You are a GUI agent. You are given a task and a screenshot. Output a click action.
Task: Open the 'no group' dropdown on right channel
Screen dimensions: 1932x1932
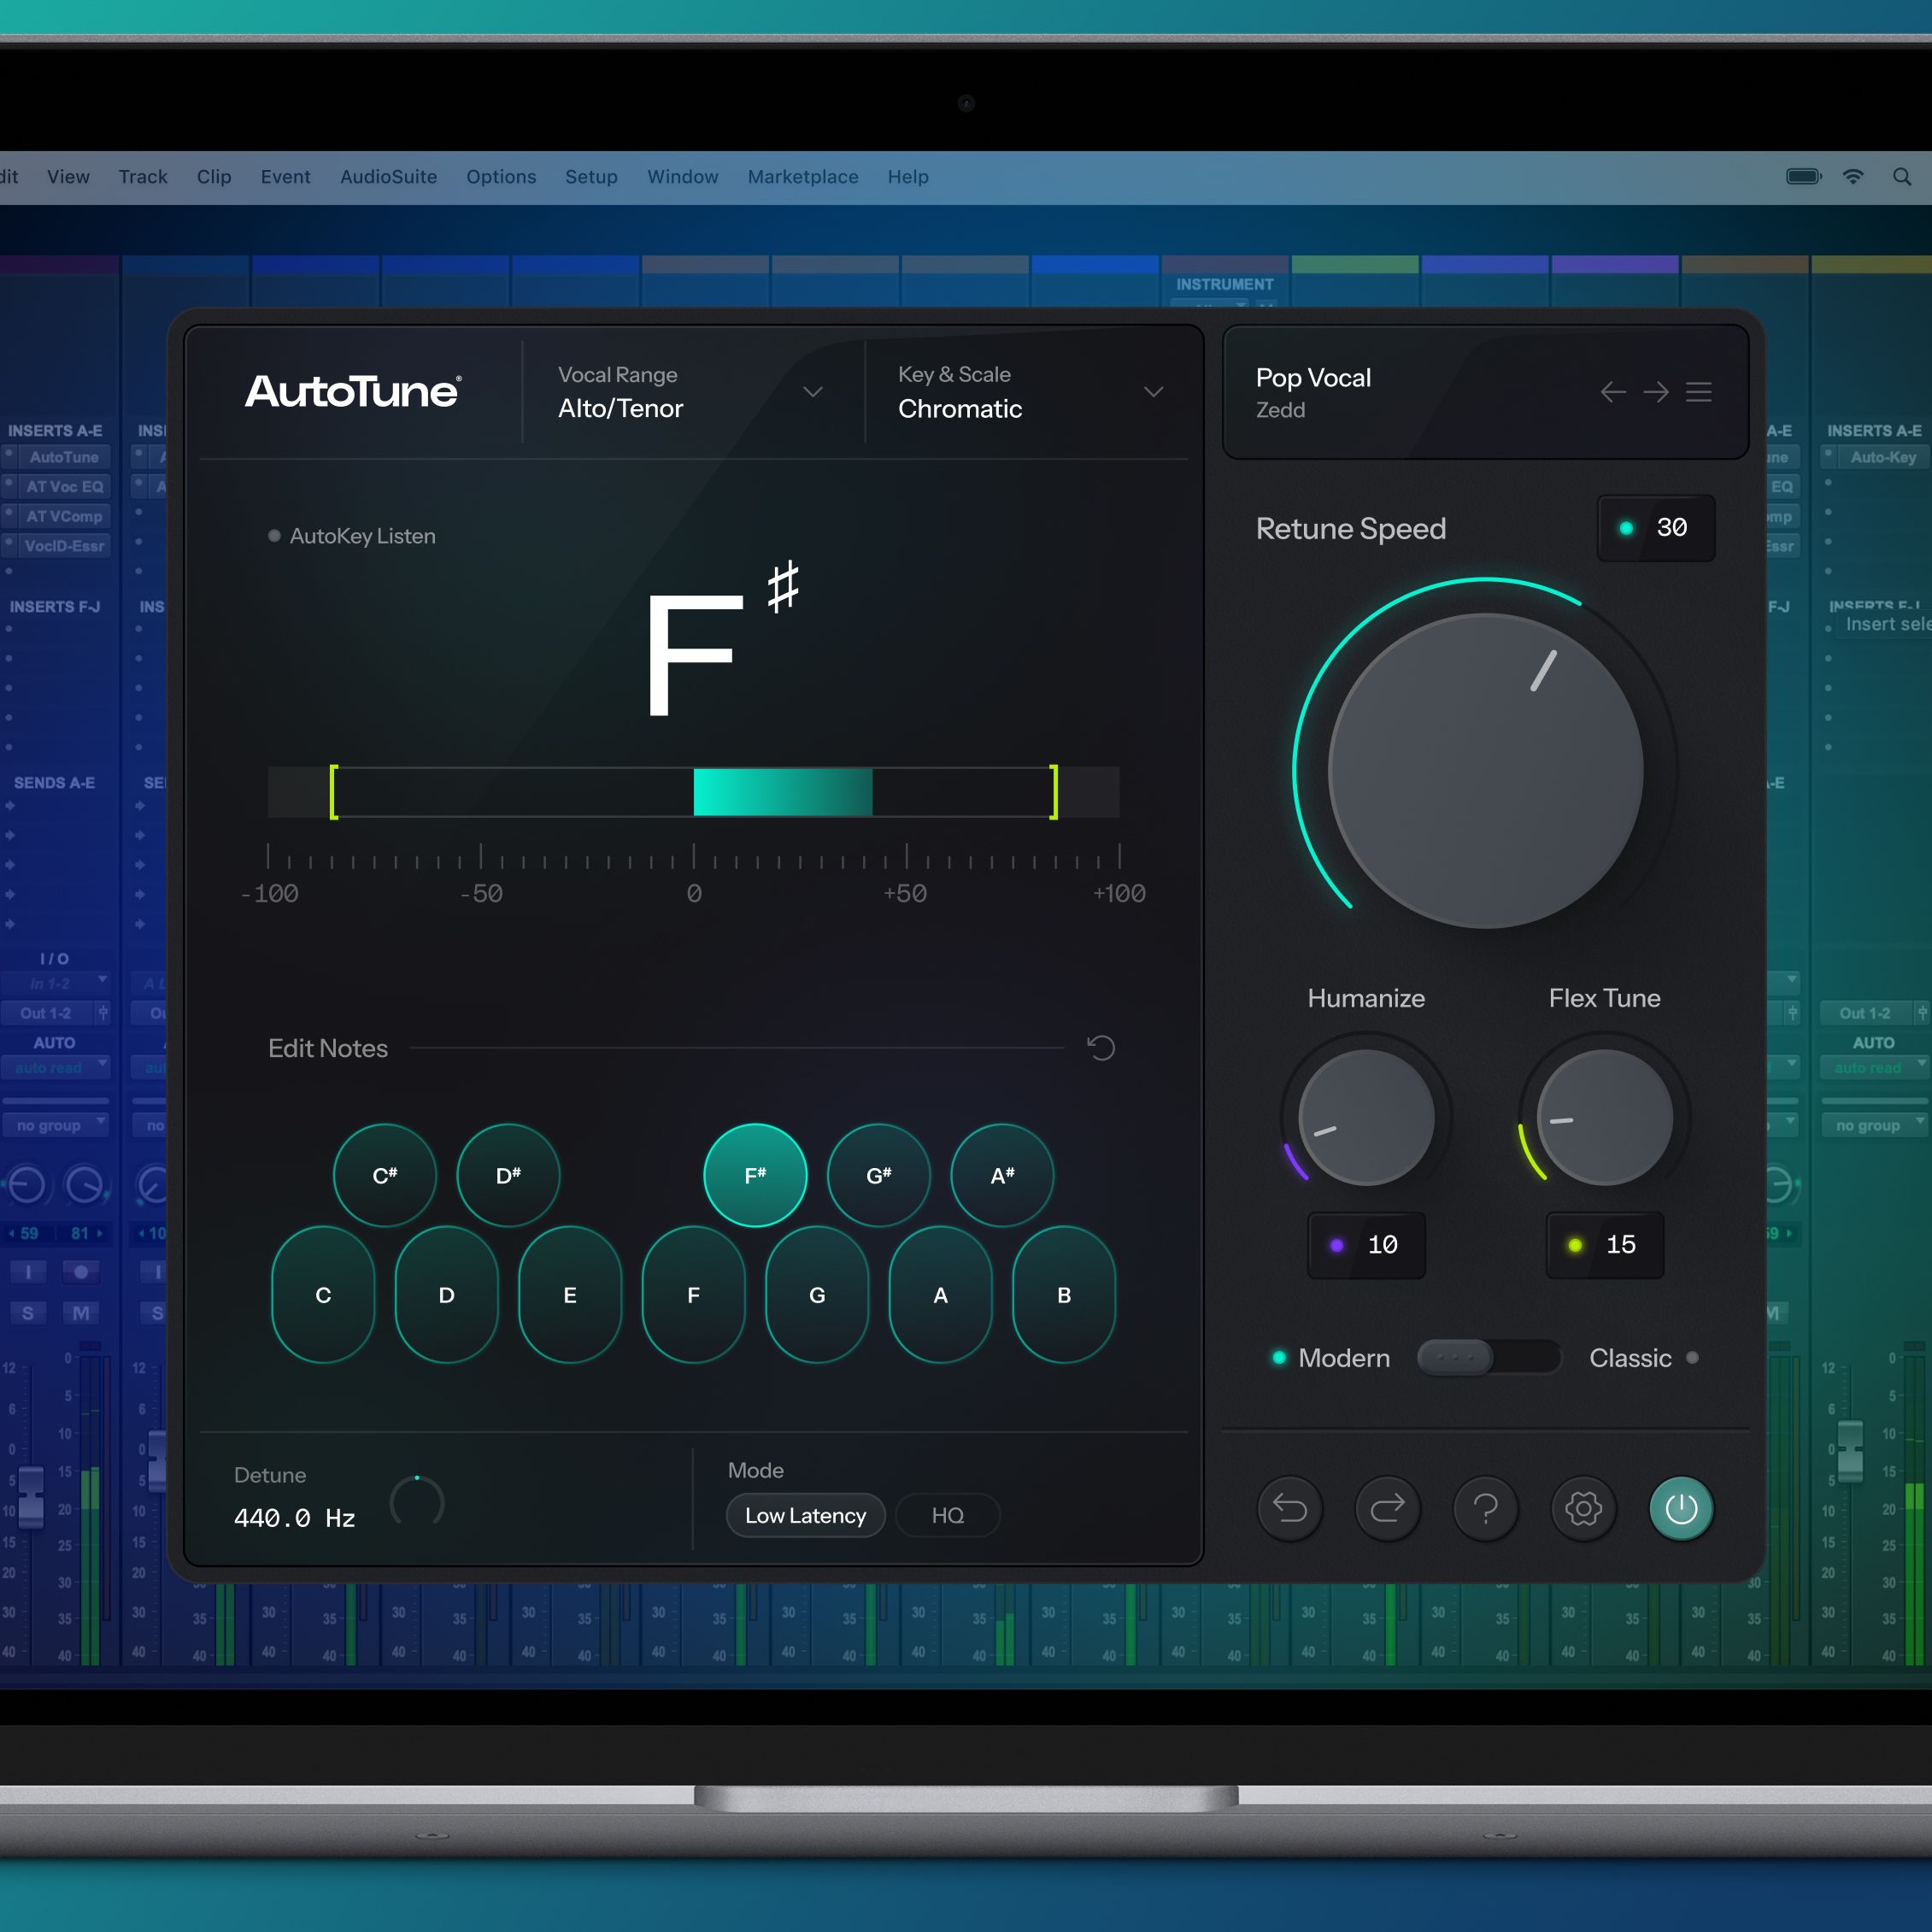pos(1873,1125)
